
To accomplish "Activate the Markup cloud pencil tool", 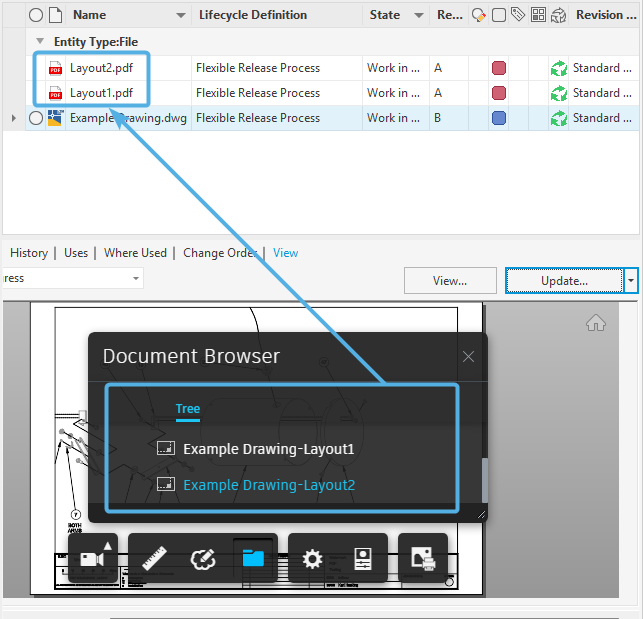I will pos(203,559).
